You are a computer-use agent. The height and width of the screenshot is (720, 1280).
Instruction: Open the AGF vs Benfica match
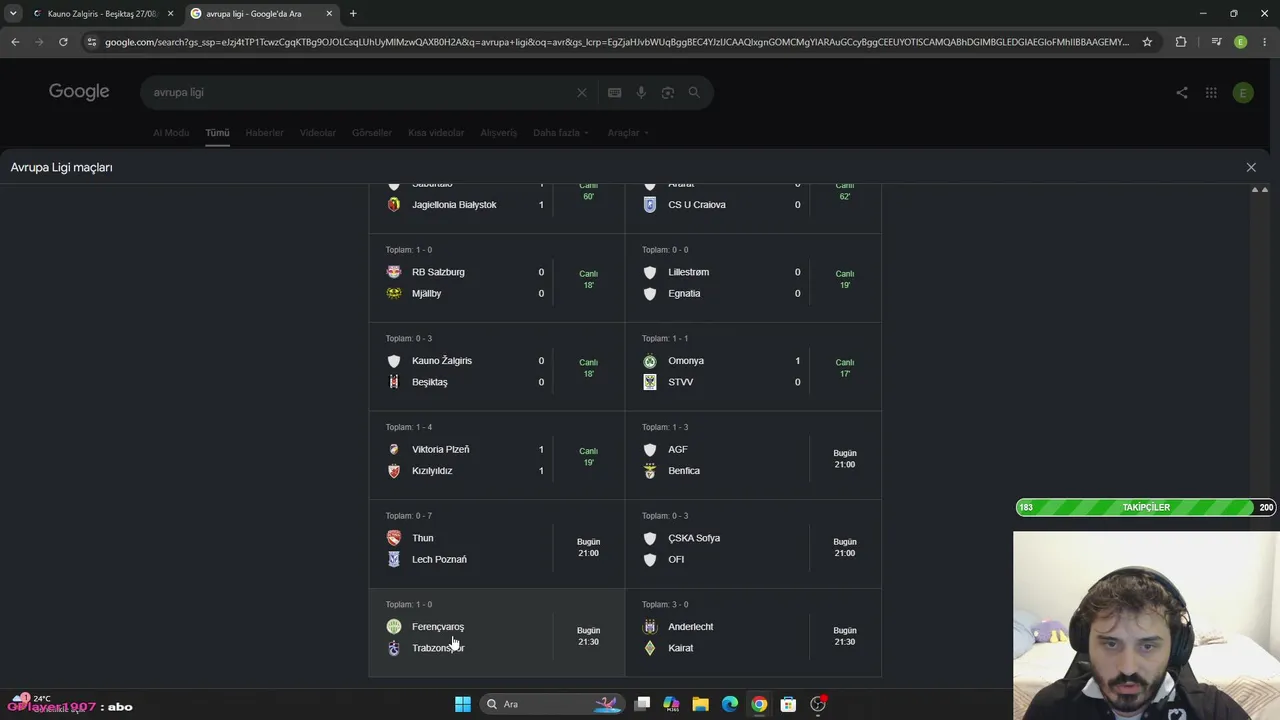753,455
